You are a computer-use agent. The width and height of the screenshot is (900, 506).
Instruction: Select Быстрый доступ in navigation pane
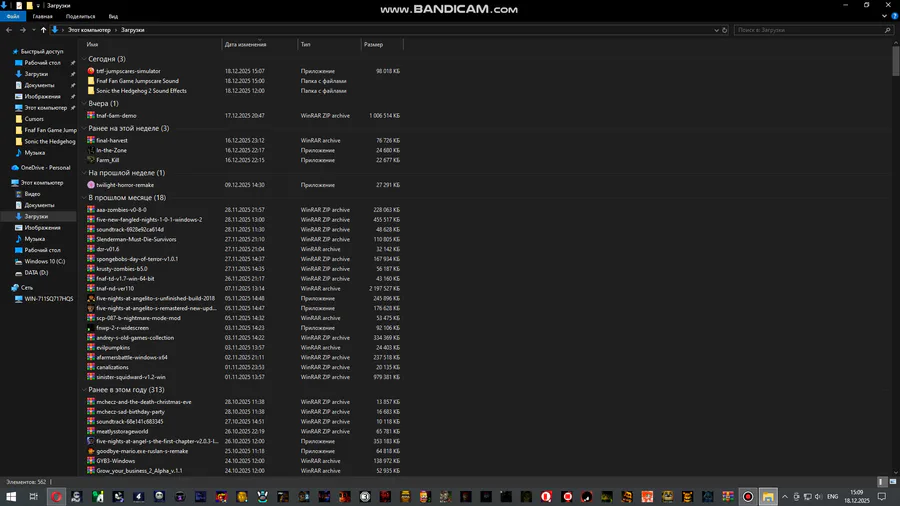(42, 52)
